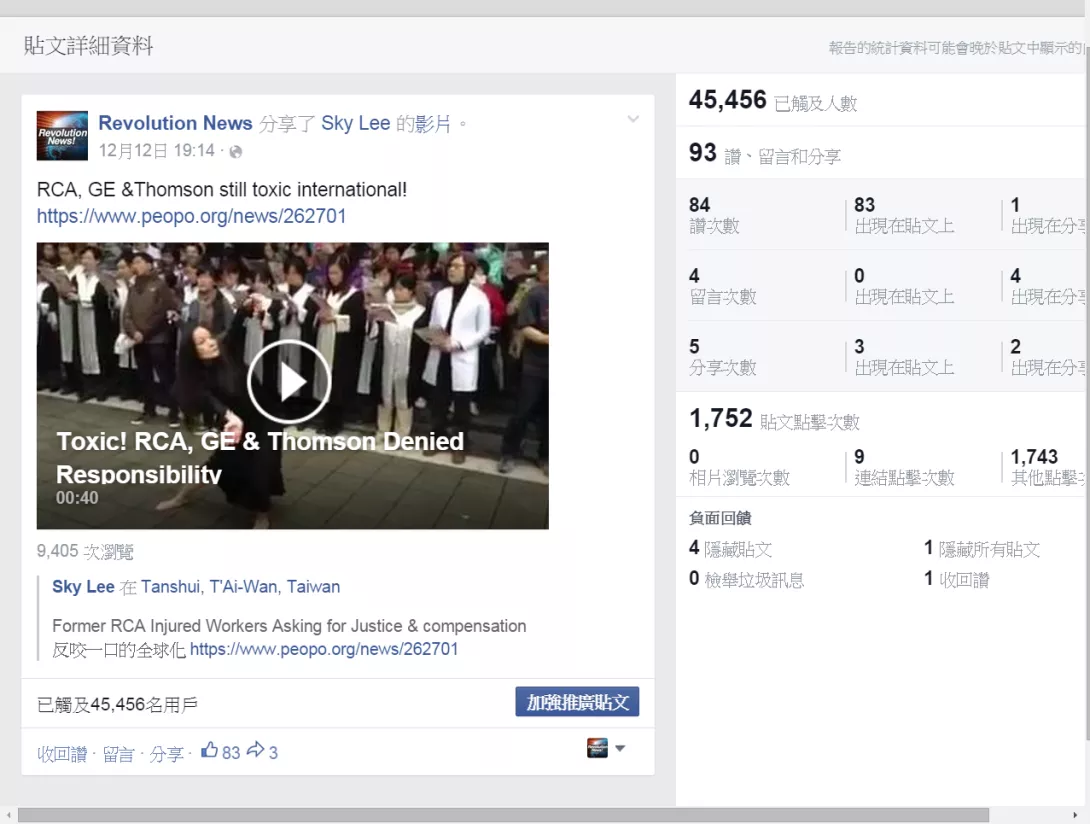
Task: Click the 0 出現在貼文上 comments breakdown
Action: pyautogui.click(x=904, y=286)
